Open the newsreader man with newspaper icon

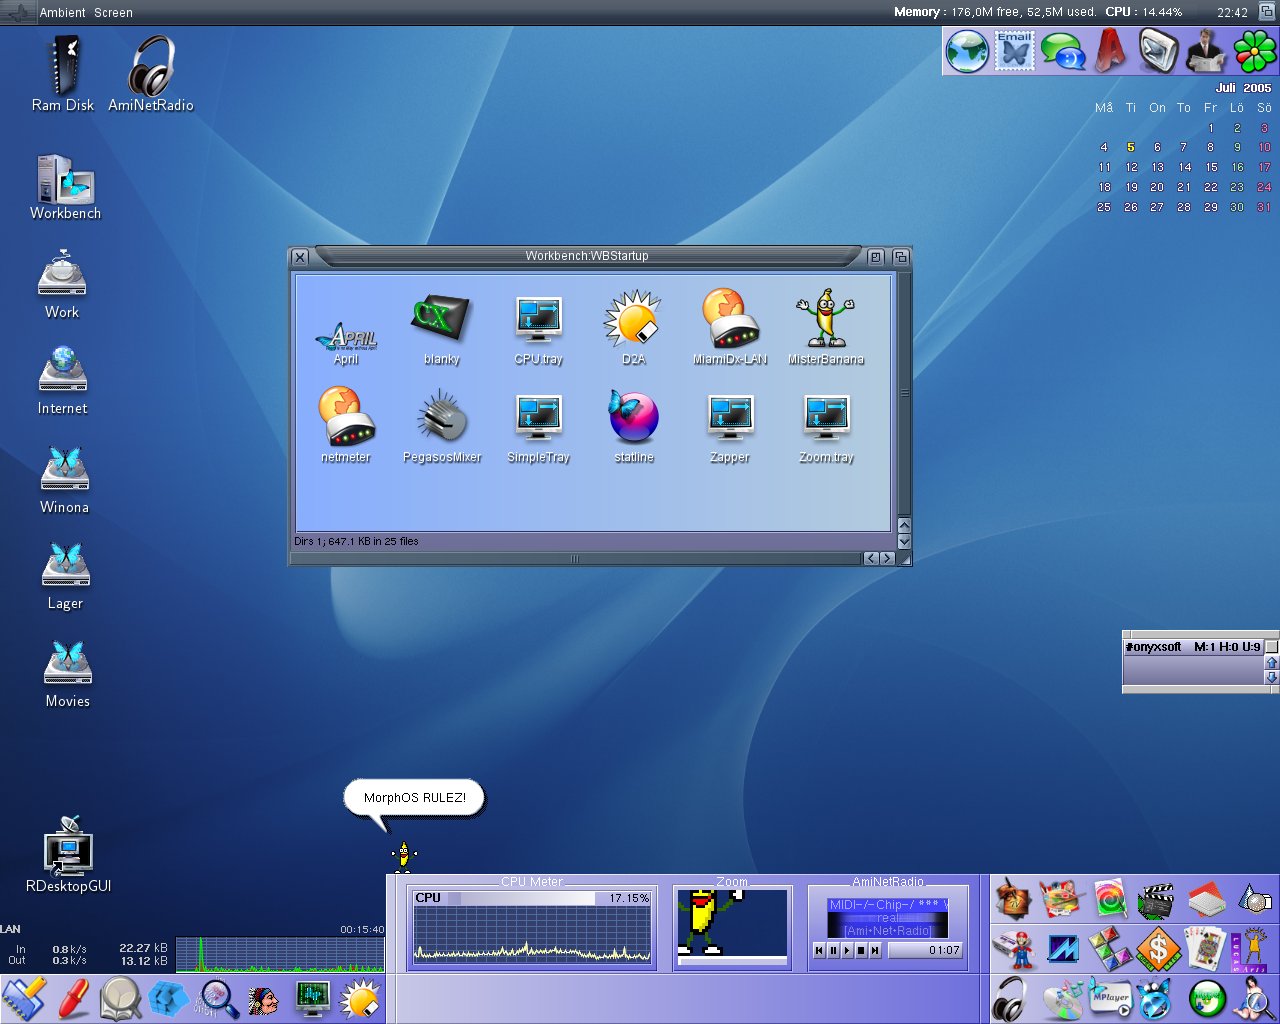click(1206, 51)
